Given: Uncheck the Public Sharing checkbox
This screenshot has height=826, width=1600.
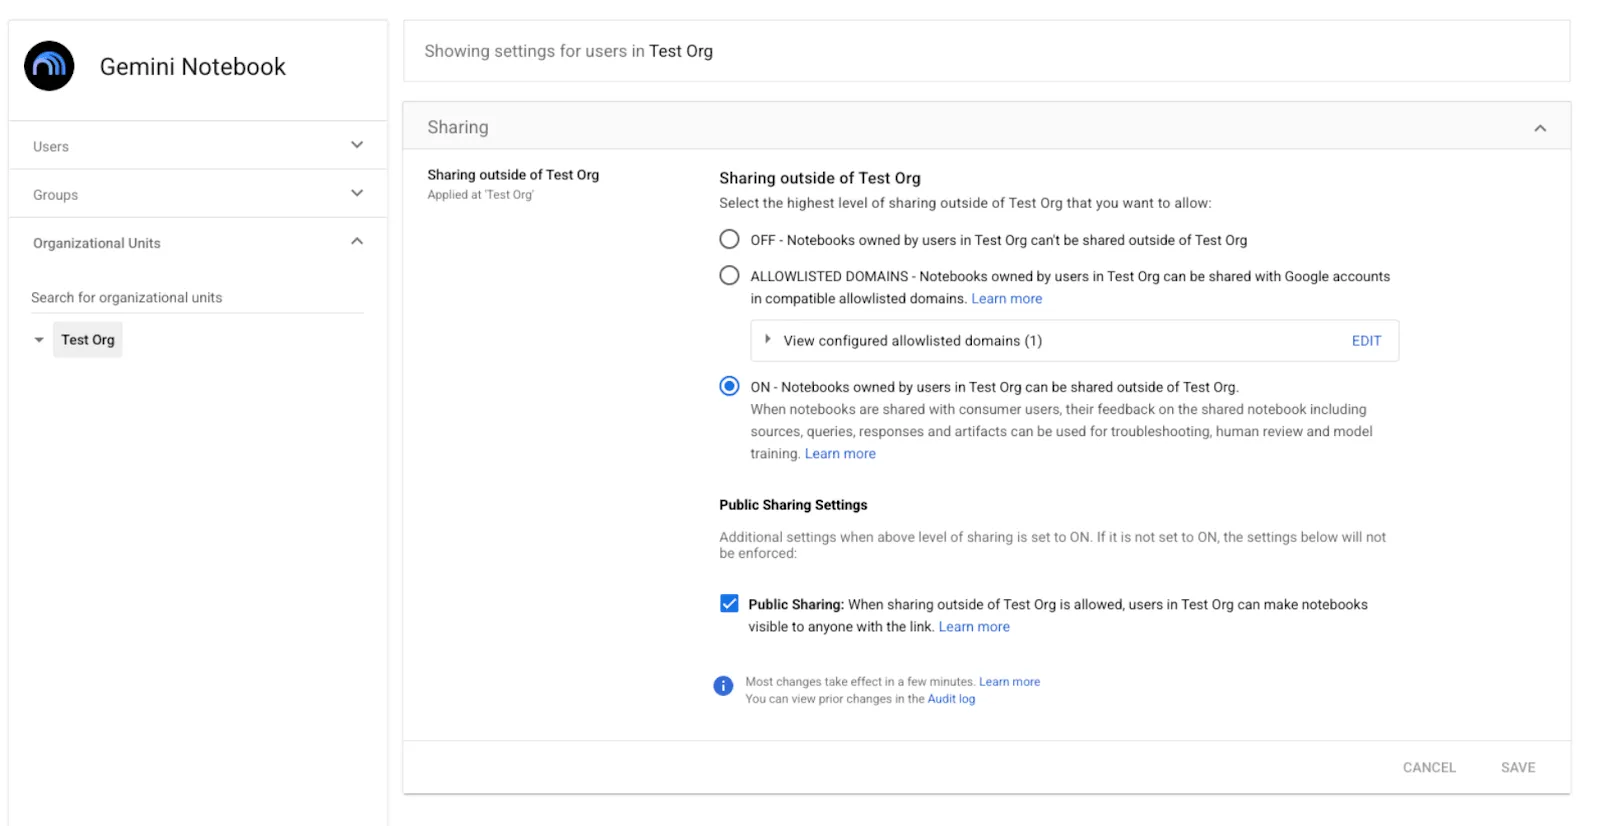Looking at the screenshot, I should pos(729,603).
